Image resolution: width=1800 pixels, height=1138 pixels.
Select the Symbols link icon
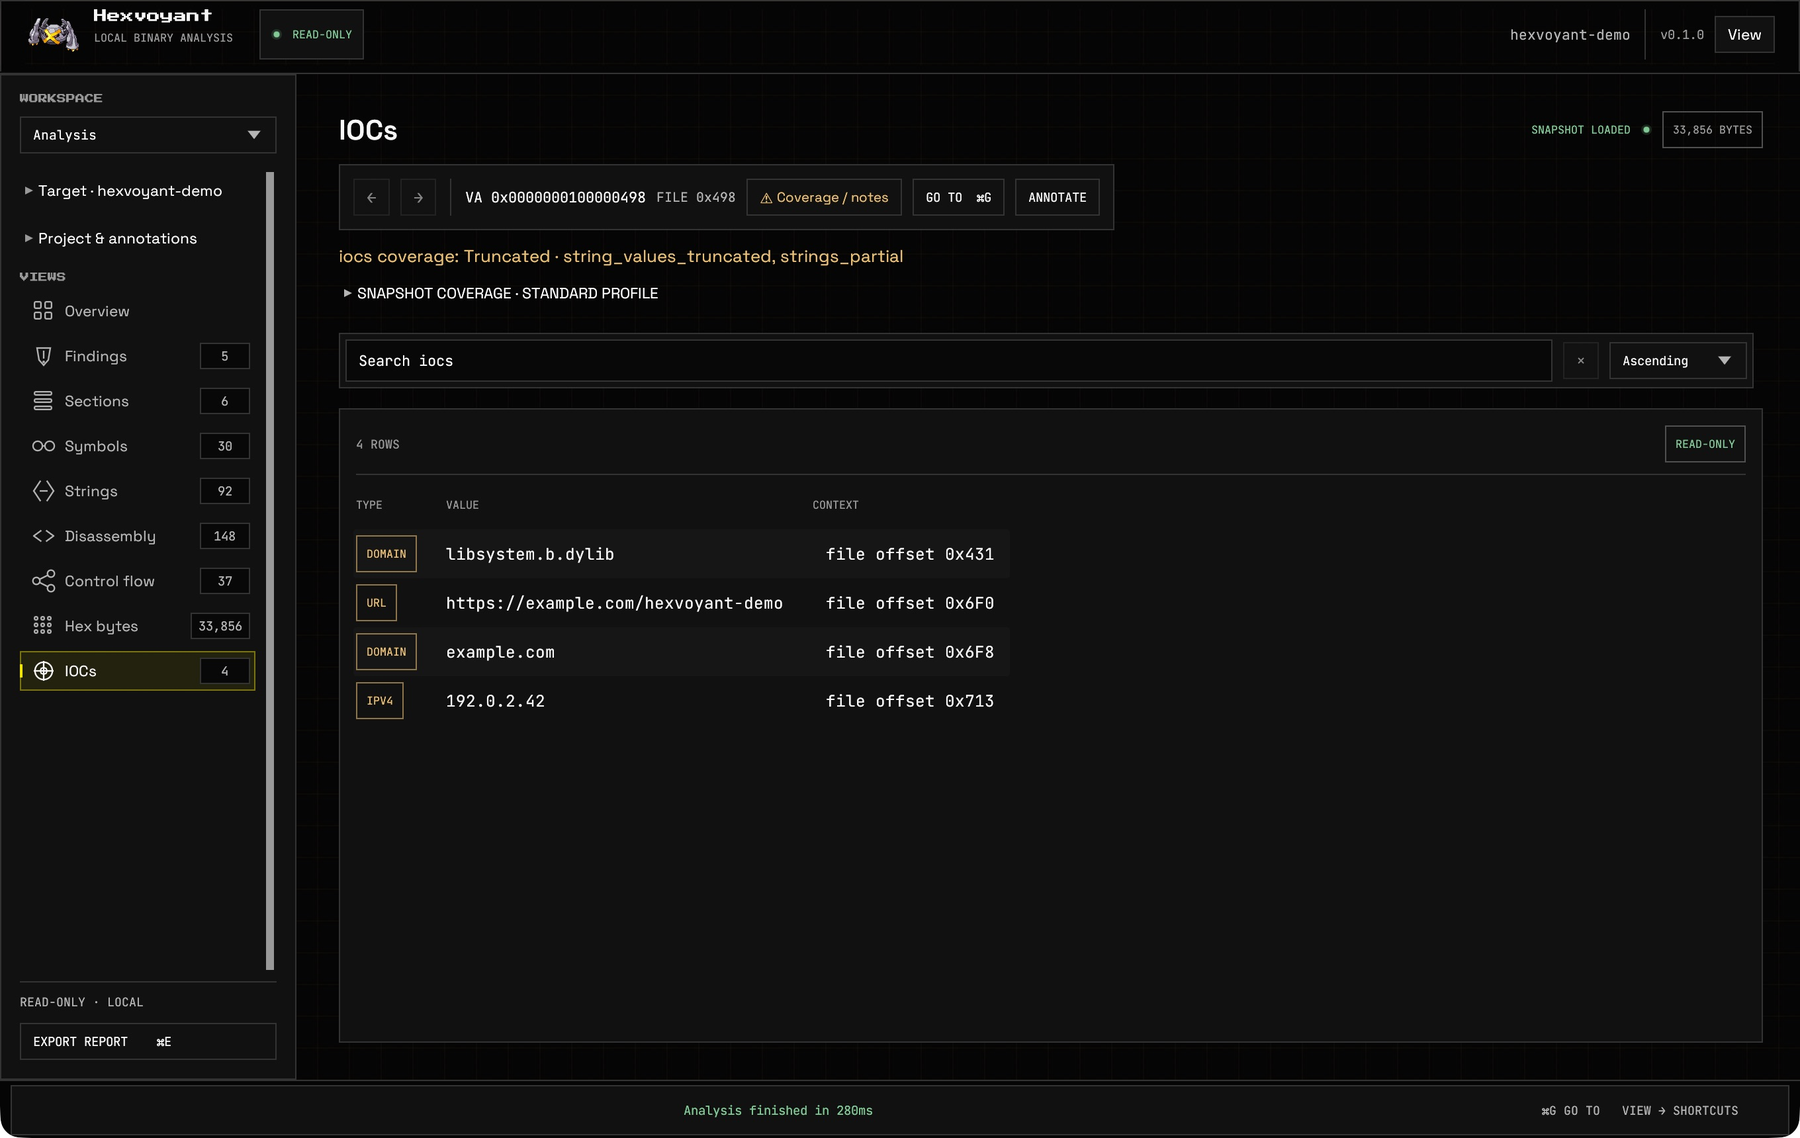coord(43,446)
